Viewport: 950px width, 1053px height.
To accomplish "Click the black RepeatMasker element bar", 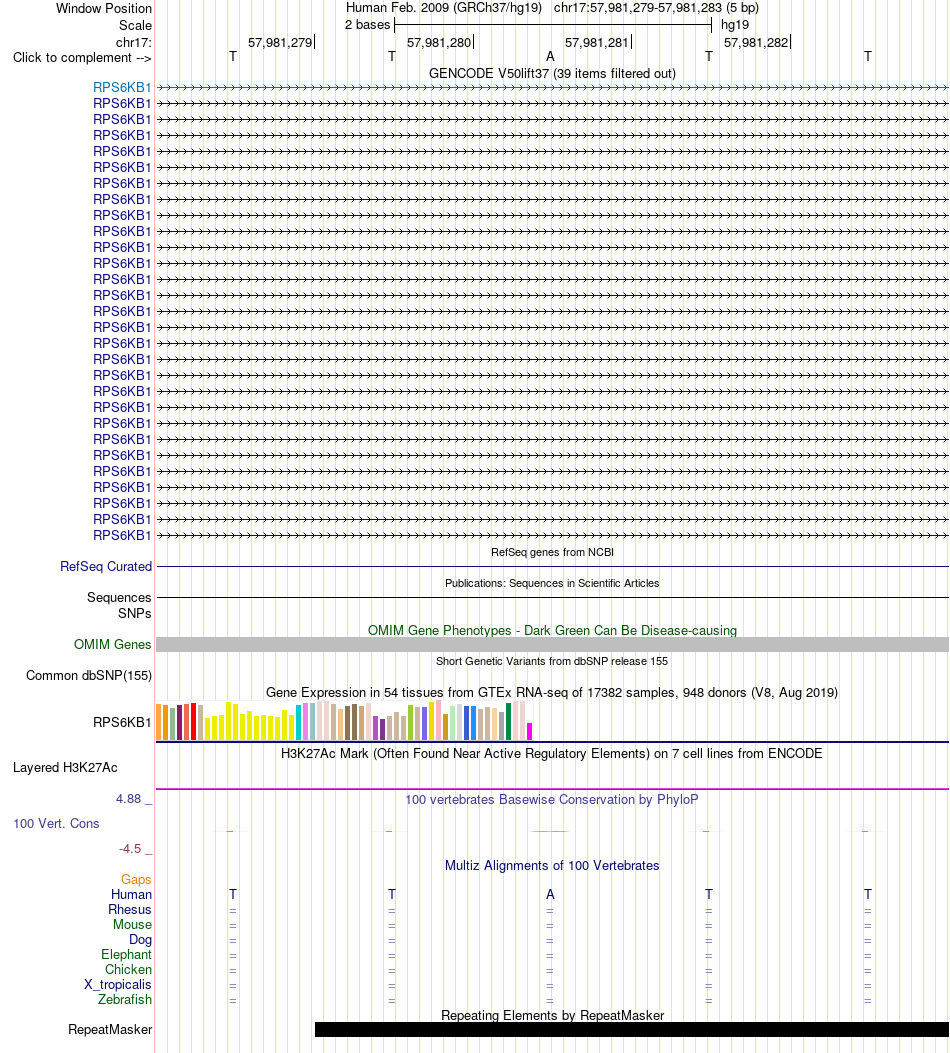I will pyautogui.click(x=632, y=1029).
